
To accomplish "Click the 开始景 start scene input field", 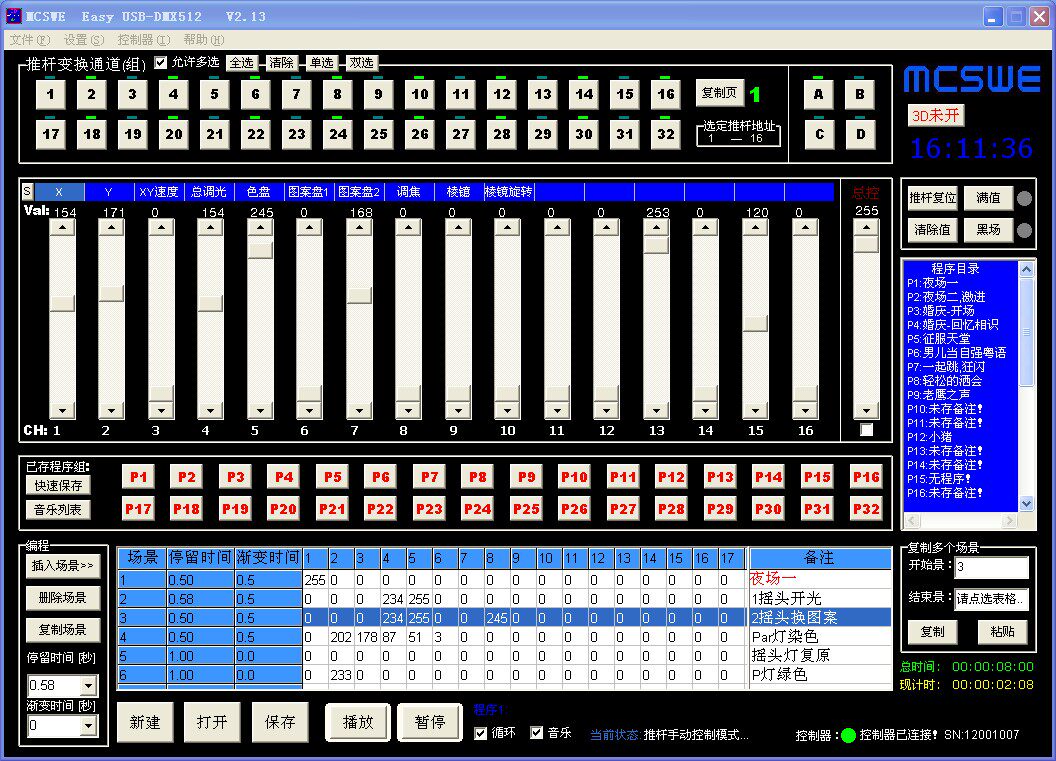I will pos(990,568).
